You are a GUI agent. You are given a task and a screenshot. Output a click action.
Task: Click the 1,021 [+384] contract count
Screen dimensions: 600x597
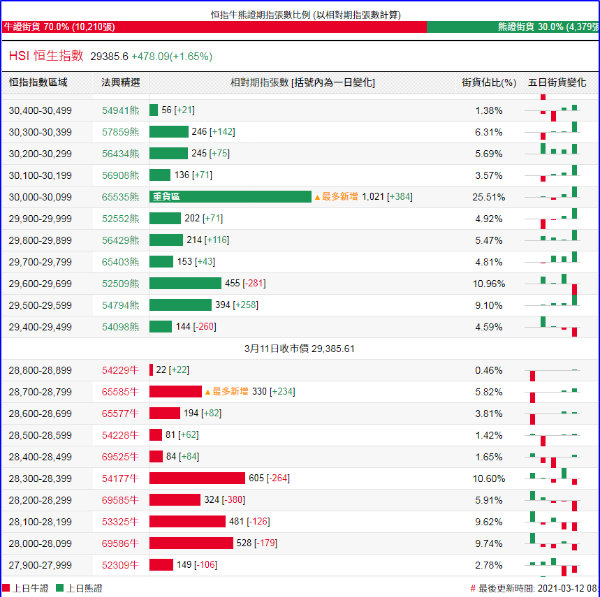[x=387, y=197]
